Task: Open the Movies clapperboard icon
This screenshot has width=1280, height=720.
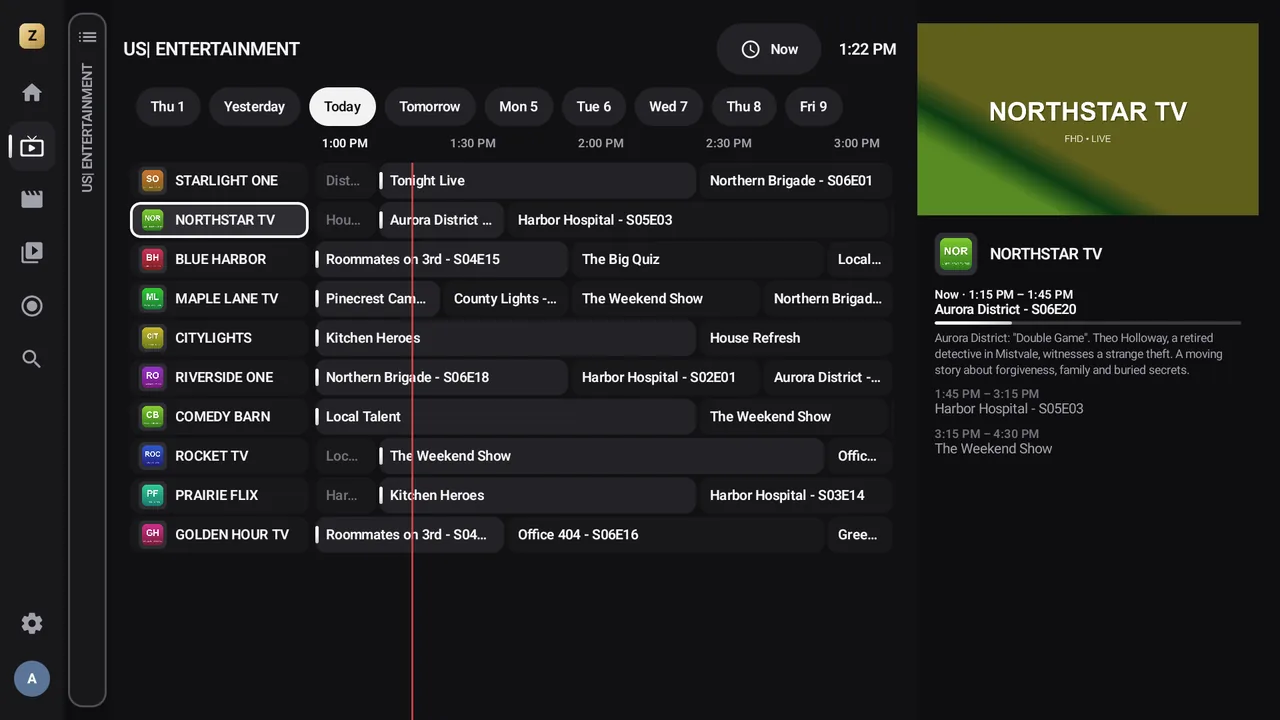Action: (x=32, y=200)
